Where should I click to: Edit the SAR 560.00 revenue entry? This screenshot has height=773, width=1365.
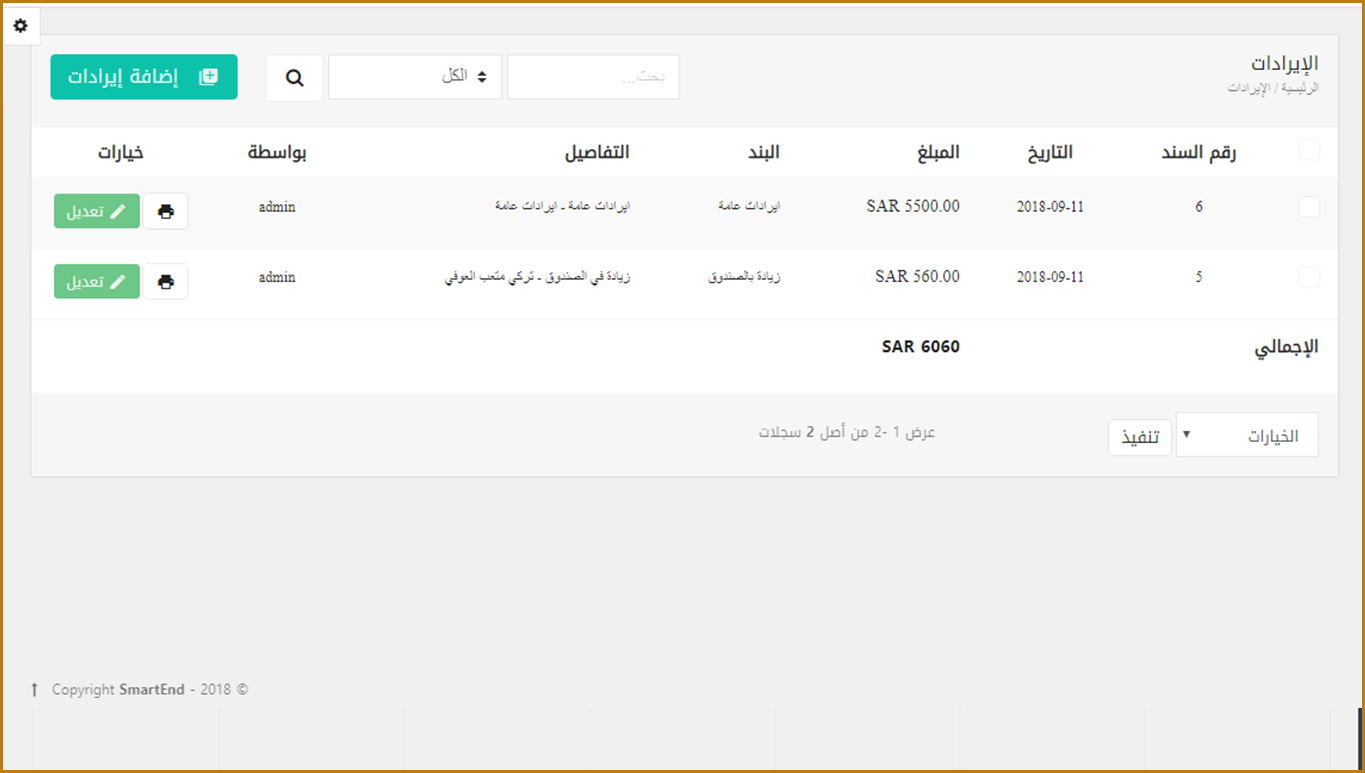[x=97, y=282]
